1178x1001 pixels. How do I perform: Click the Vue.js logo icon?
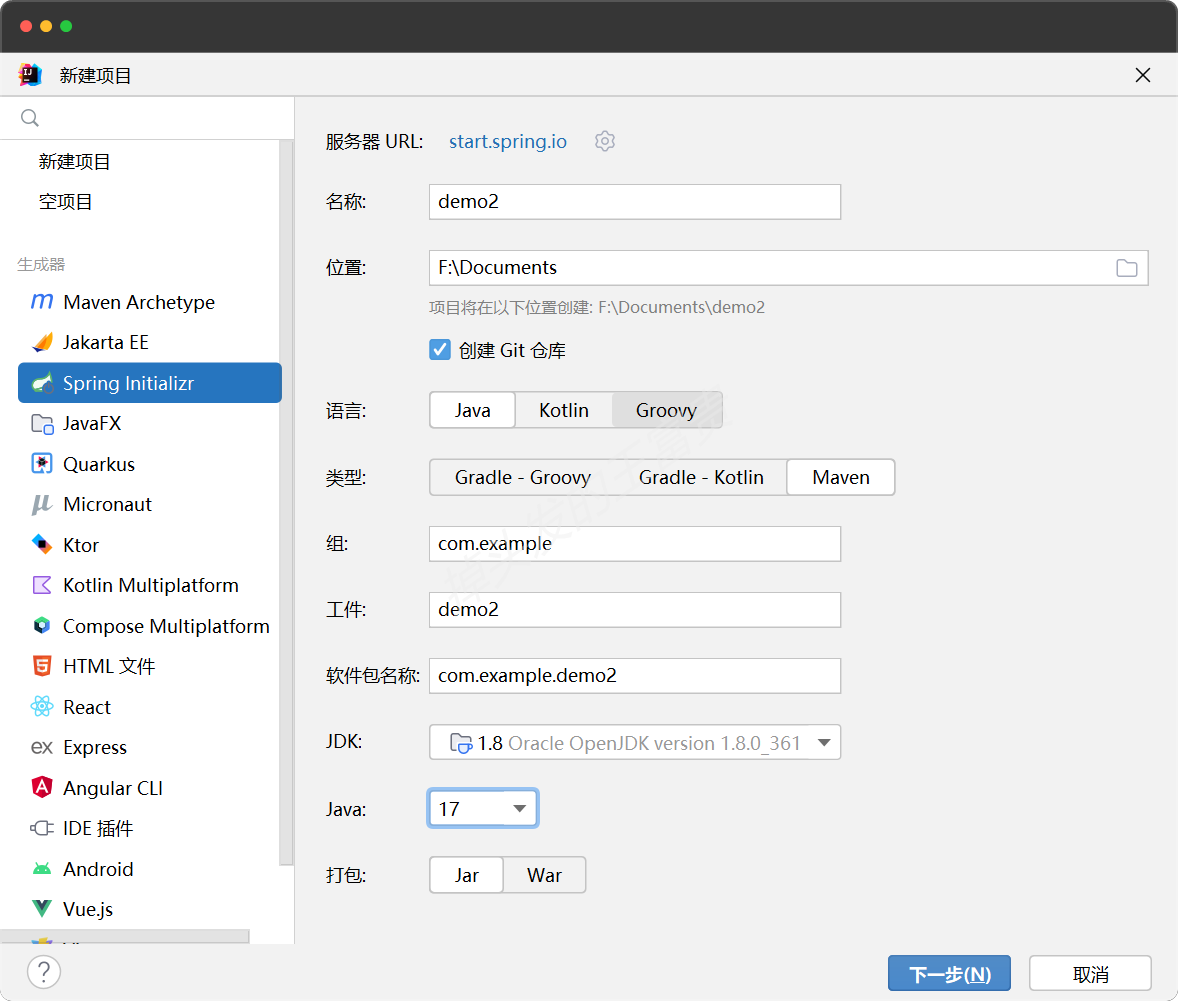point(42,909)
